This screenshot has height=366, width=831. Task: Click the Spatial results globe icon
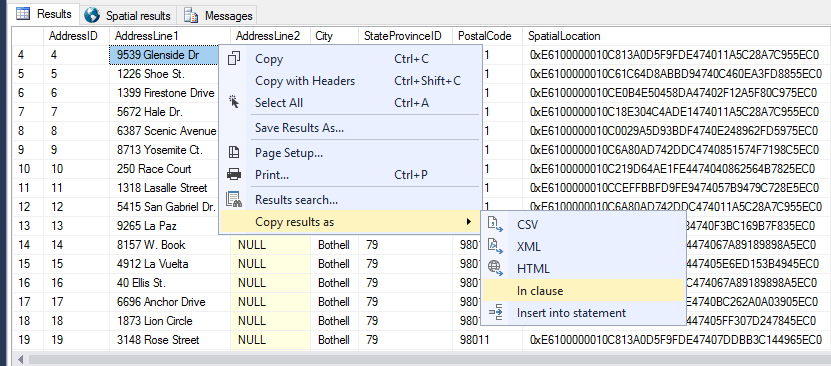[x=92, y=15]
